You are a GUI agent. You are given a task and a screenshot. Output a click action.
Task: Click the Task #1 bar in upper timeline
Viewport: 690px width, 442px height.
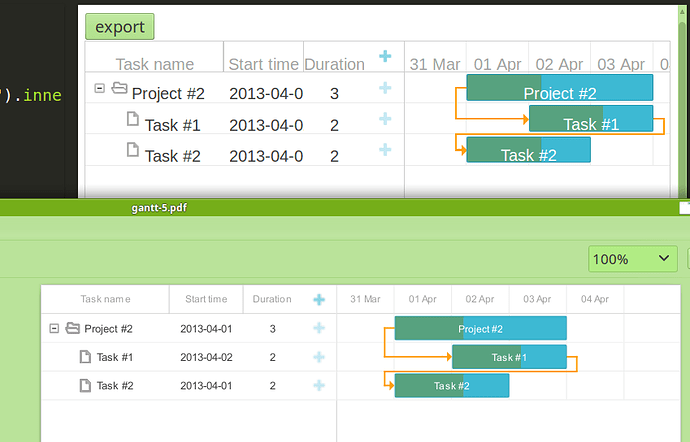click(x=591, y=118)
